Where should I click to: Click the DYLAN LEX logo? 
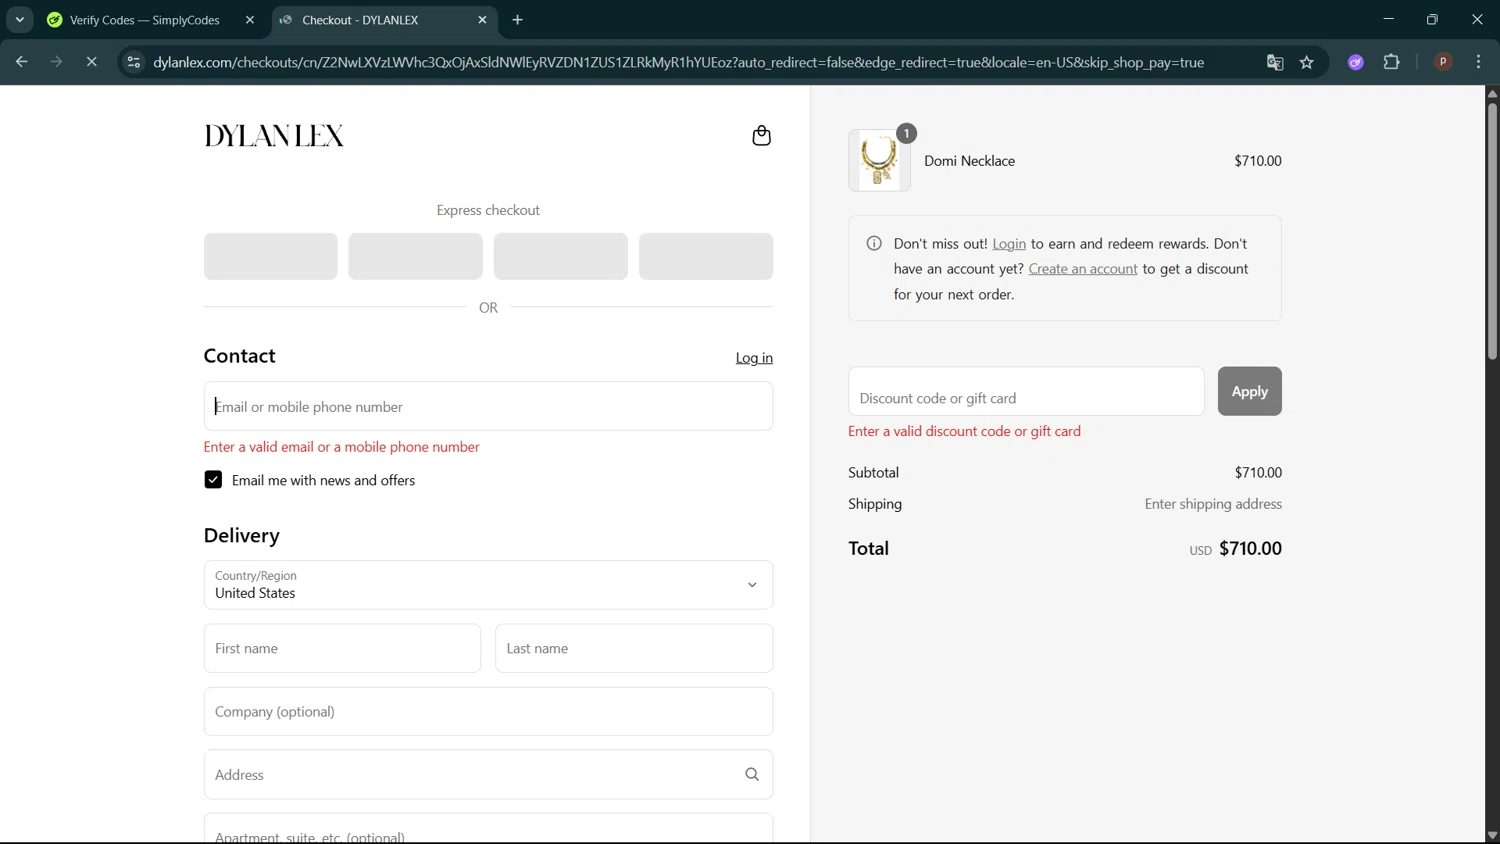[x=274, y=136]
